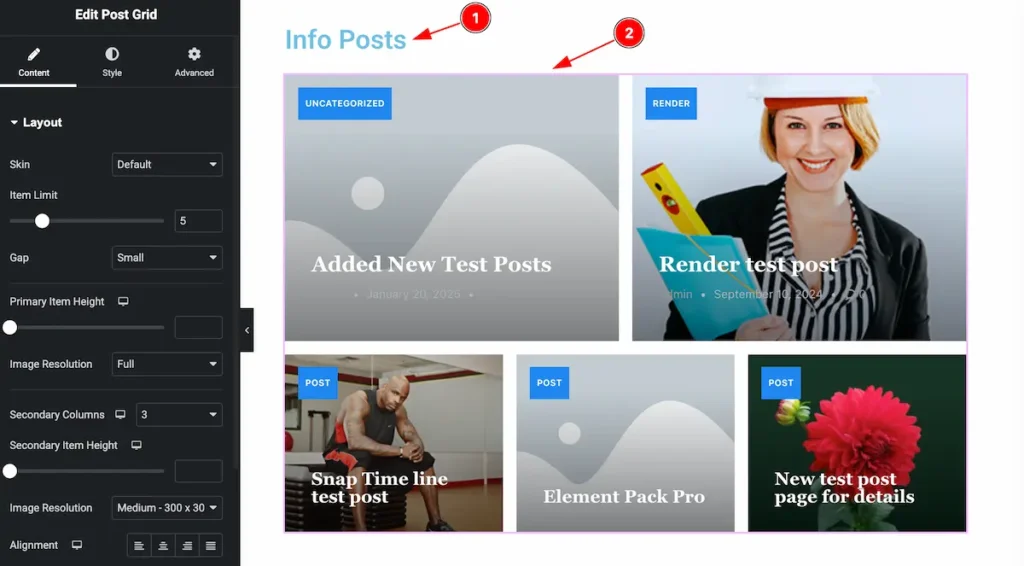The width and height of the screenshot is (1024, 566).
Task: Click the responsive icon beside Primary Item Height
Action: pyautogui.click(x=123, y=302)
